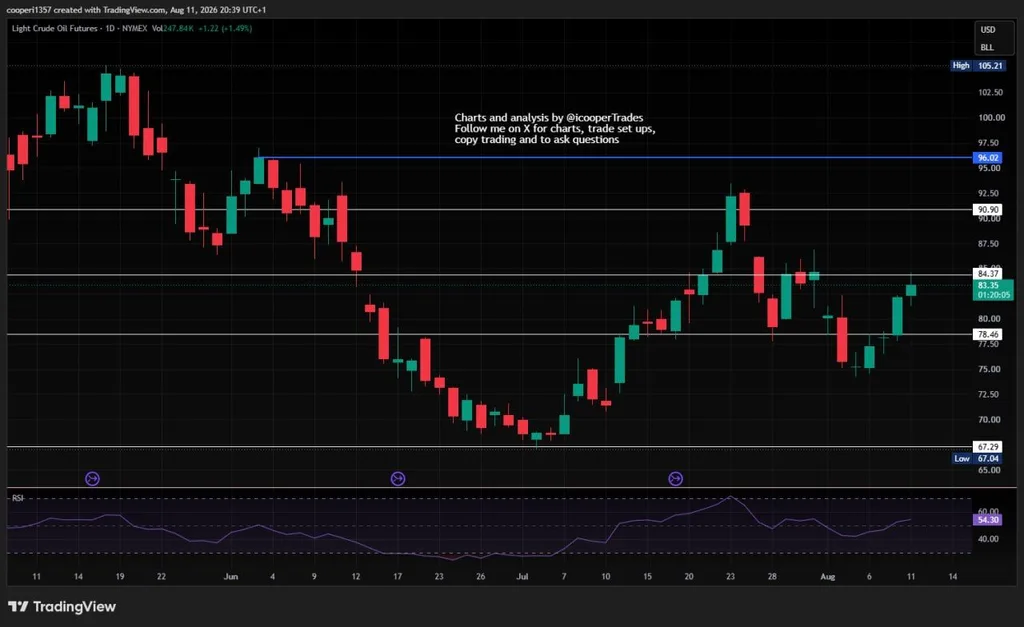Open the contract rollover marker near May 19
This screenshot has width=1024, height=627.
point(93,479)
